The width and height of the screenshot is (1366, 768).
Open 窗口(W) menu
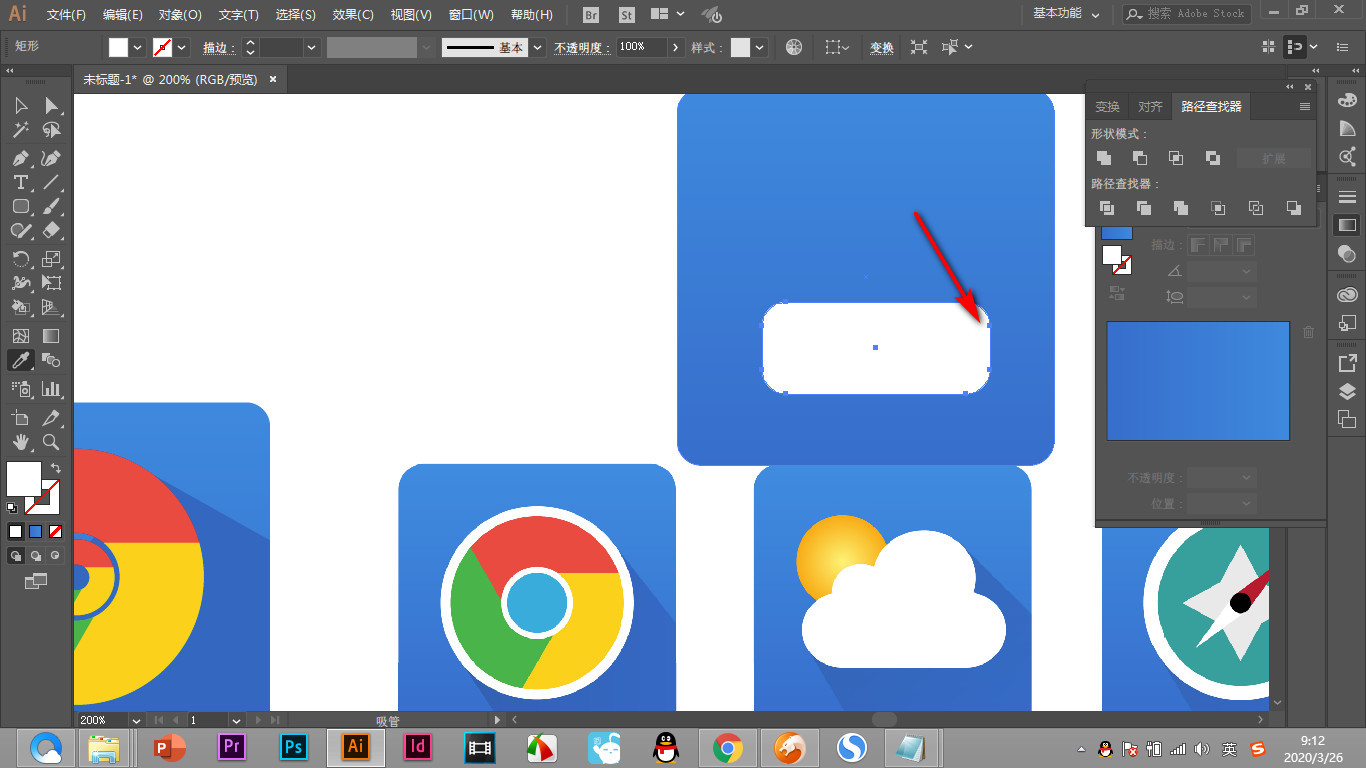pyautogui.click(x=471, y=15)
